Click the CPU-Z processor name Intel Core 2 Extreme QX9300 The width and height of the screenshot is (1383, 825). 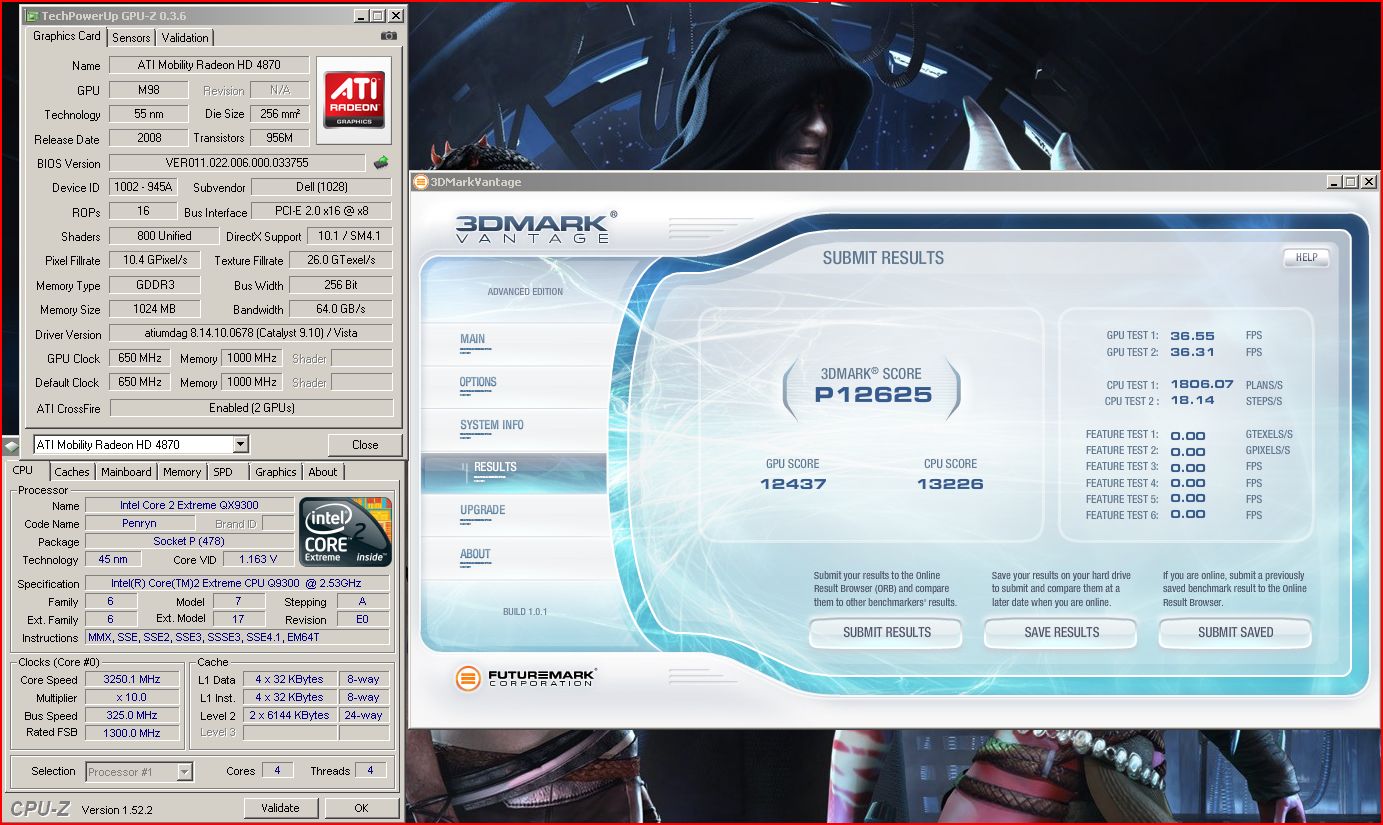[189, 505]
